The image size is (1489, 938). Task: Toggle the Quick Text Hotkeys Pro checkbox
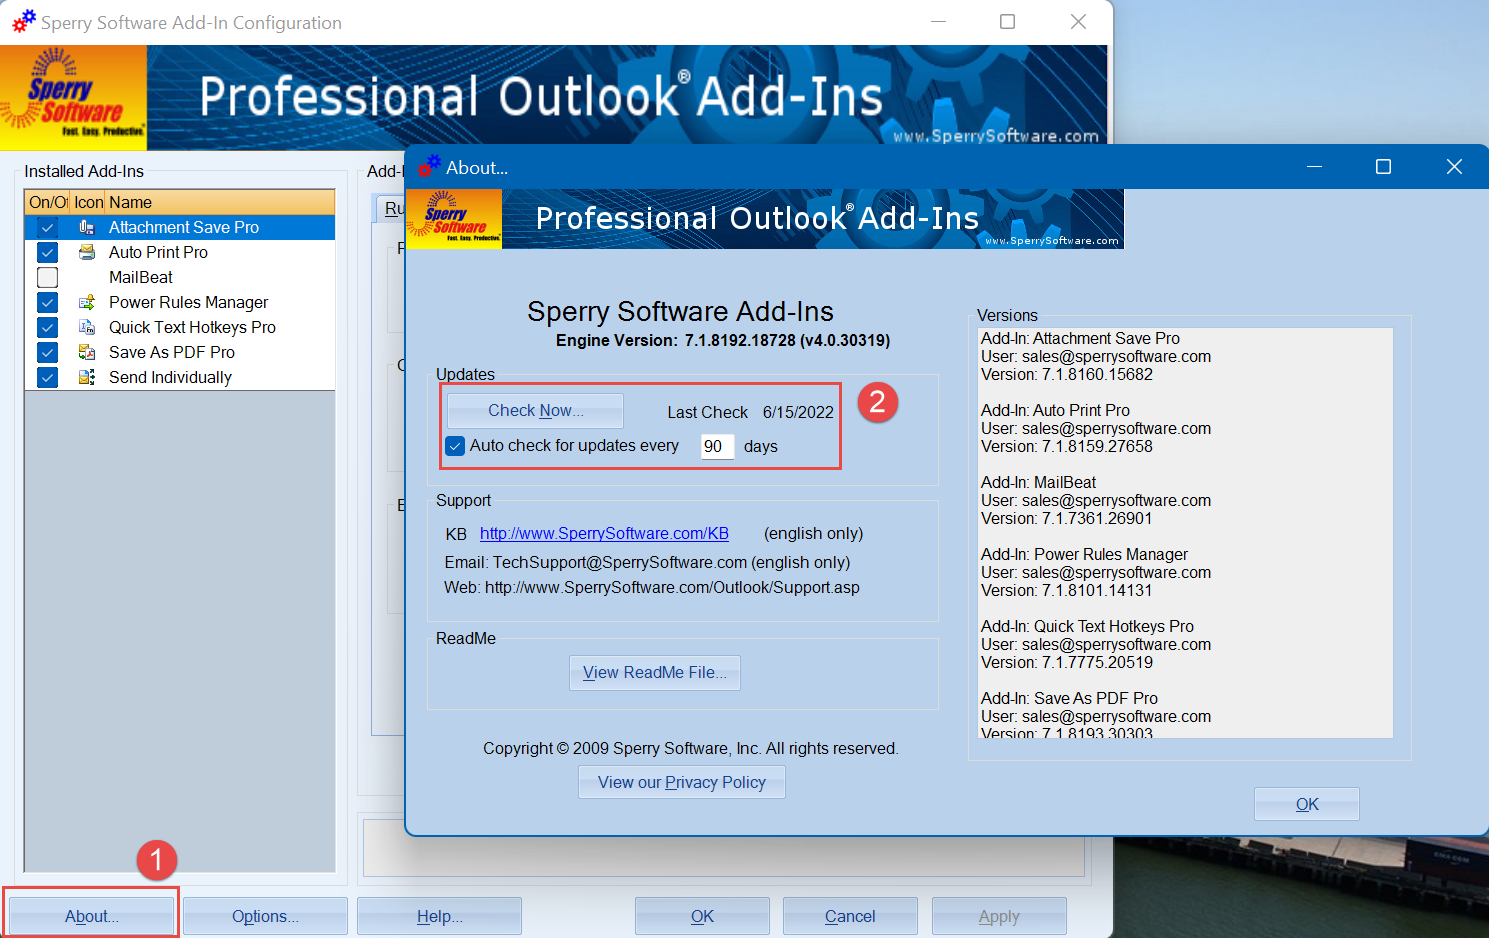click(47, 327)
